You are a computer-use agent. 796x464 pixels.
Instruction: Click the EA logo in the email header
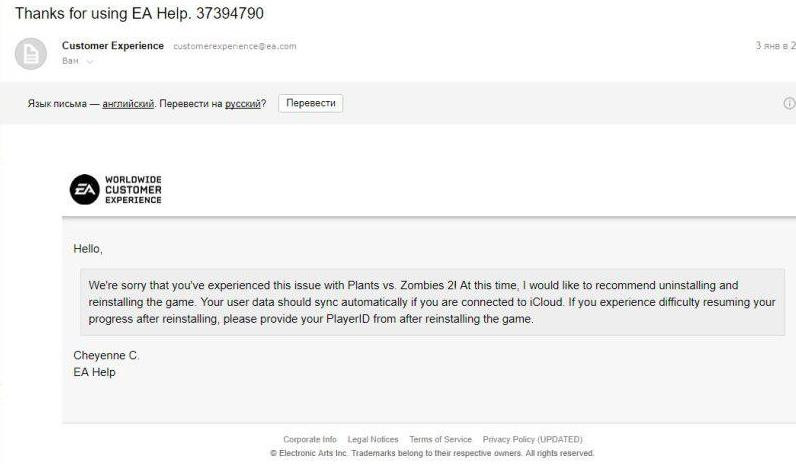pos(84,189)
